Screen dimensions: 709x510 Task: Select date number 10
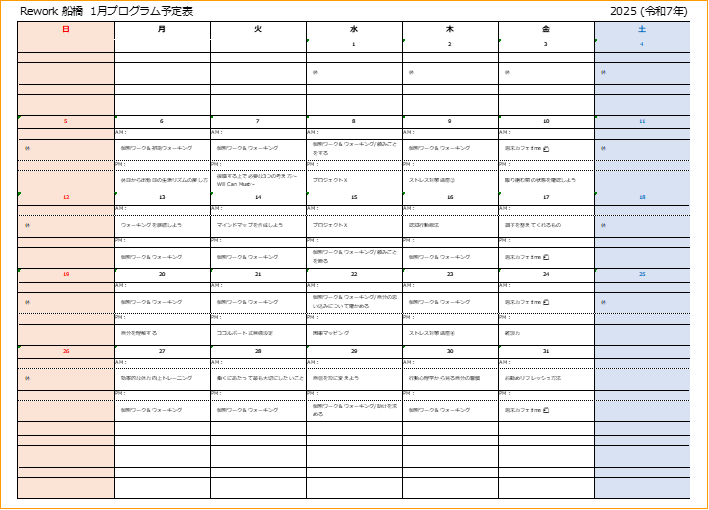click(x=546, y=121)
